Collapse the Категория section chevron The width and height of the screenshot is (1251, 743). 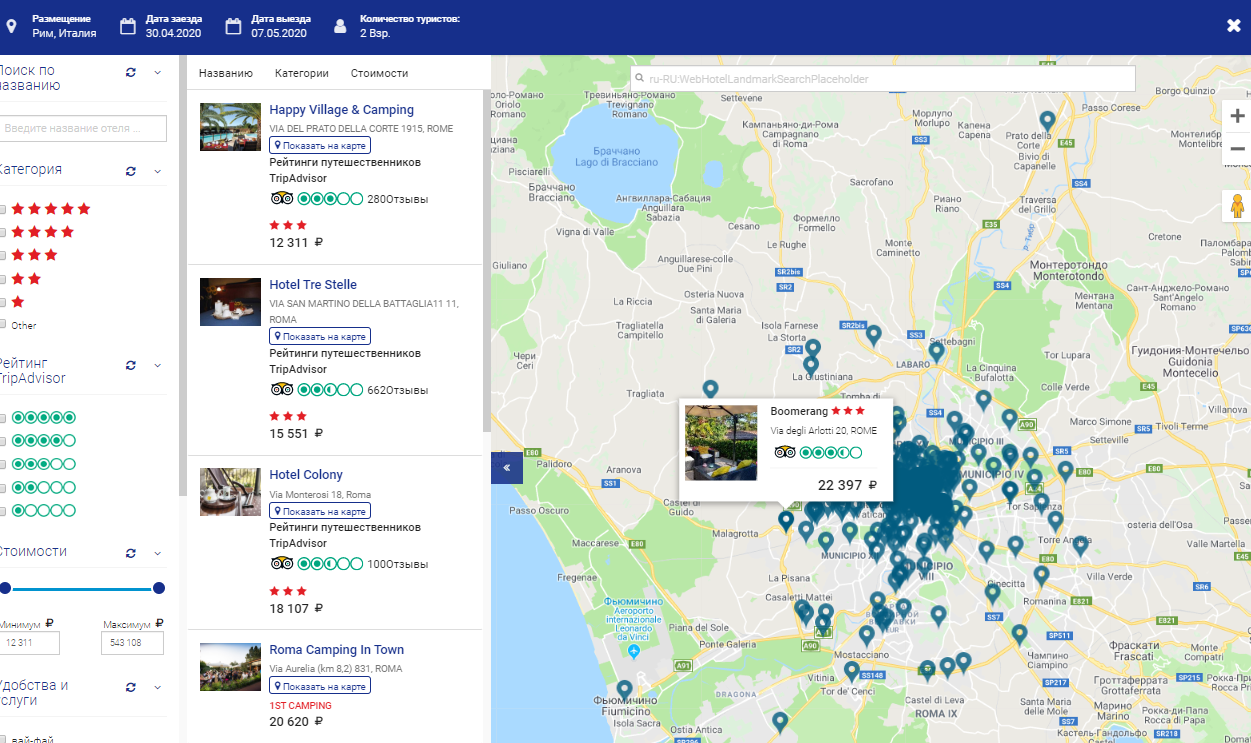click(157, 170)
